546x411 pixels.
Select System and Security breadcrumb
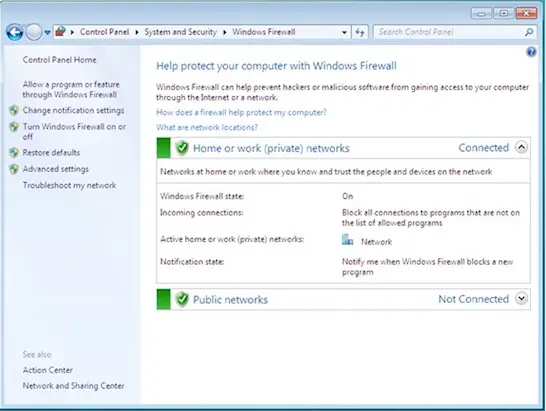pos(181,32)
